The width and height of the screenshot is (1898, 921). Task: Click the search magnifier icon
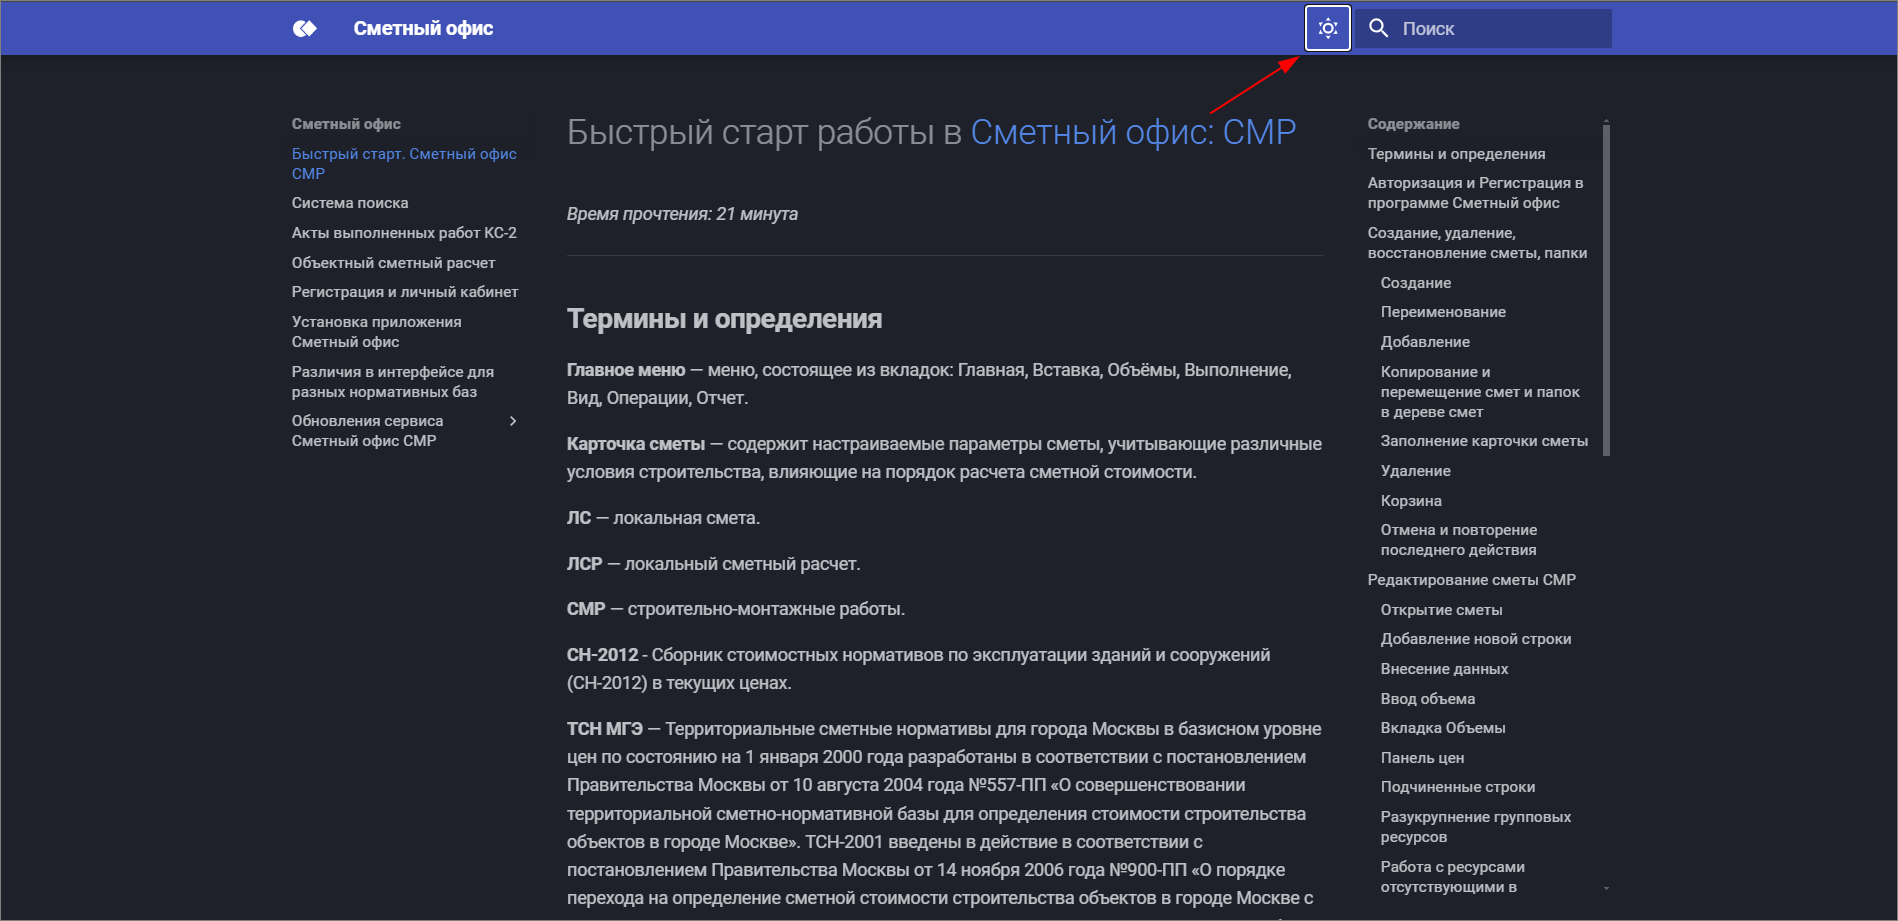tap(1379, 27)
